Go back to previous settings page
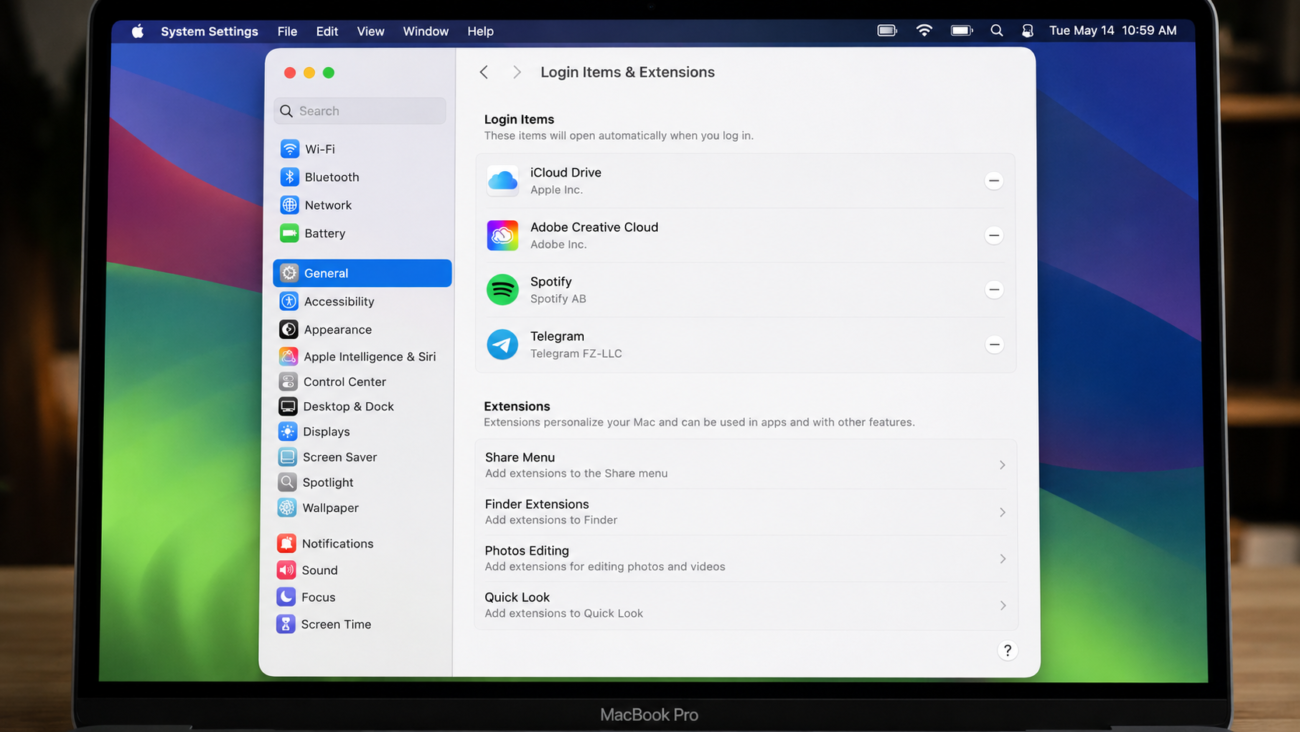1300x732 pixels. [x=484, y=72]
